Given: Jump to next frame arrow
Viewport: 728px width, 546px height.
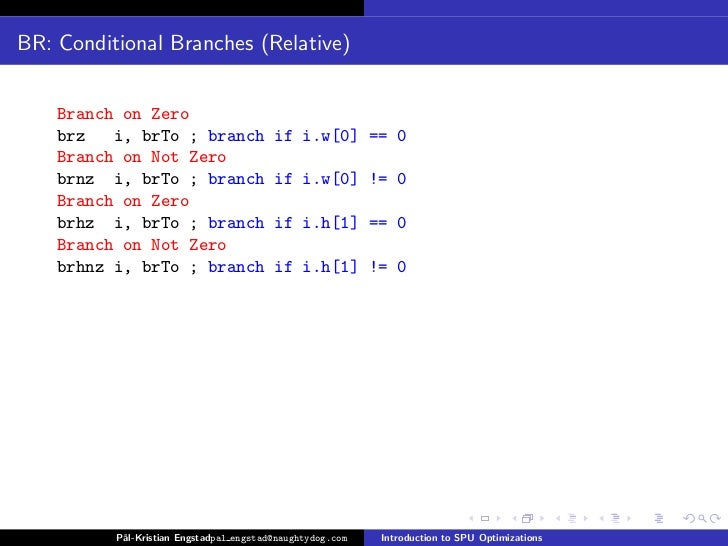Looking at the screenshot, I should [x=542, y=518].
